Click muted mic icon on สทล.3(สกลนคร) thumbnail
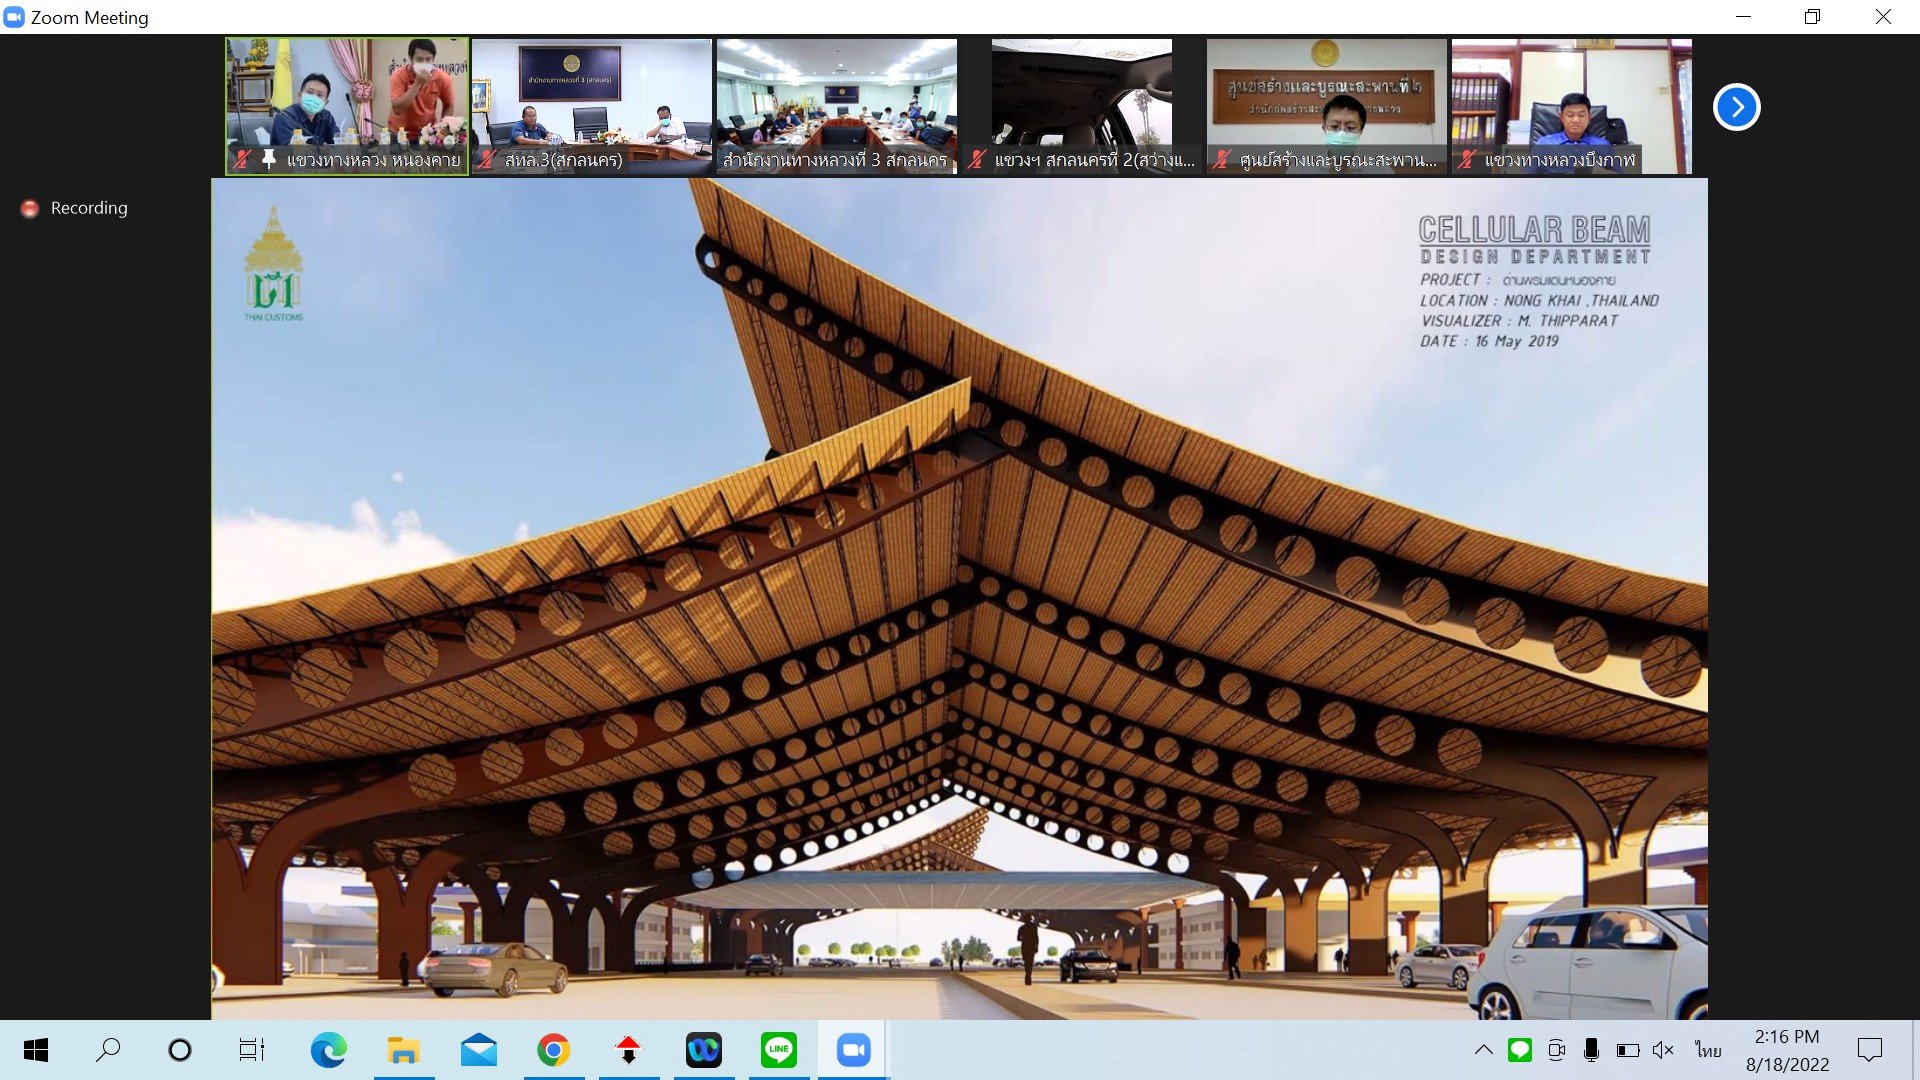The height and width of the screenshot is (1080, 1920). [487, 159]
